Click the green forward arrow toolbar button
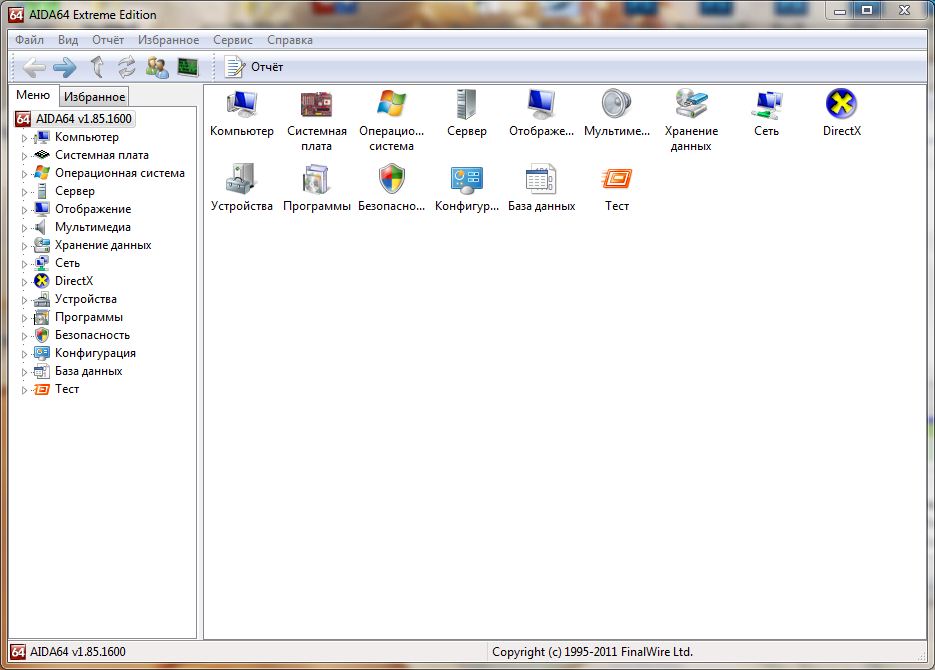This screenshot has width=935, height=670. 65,67
